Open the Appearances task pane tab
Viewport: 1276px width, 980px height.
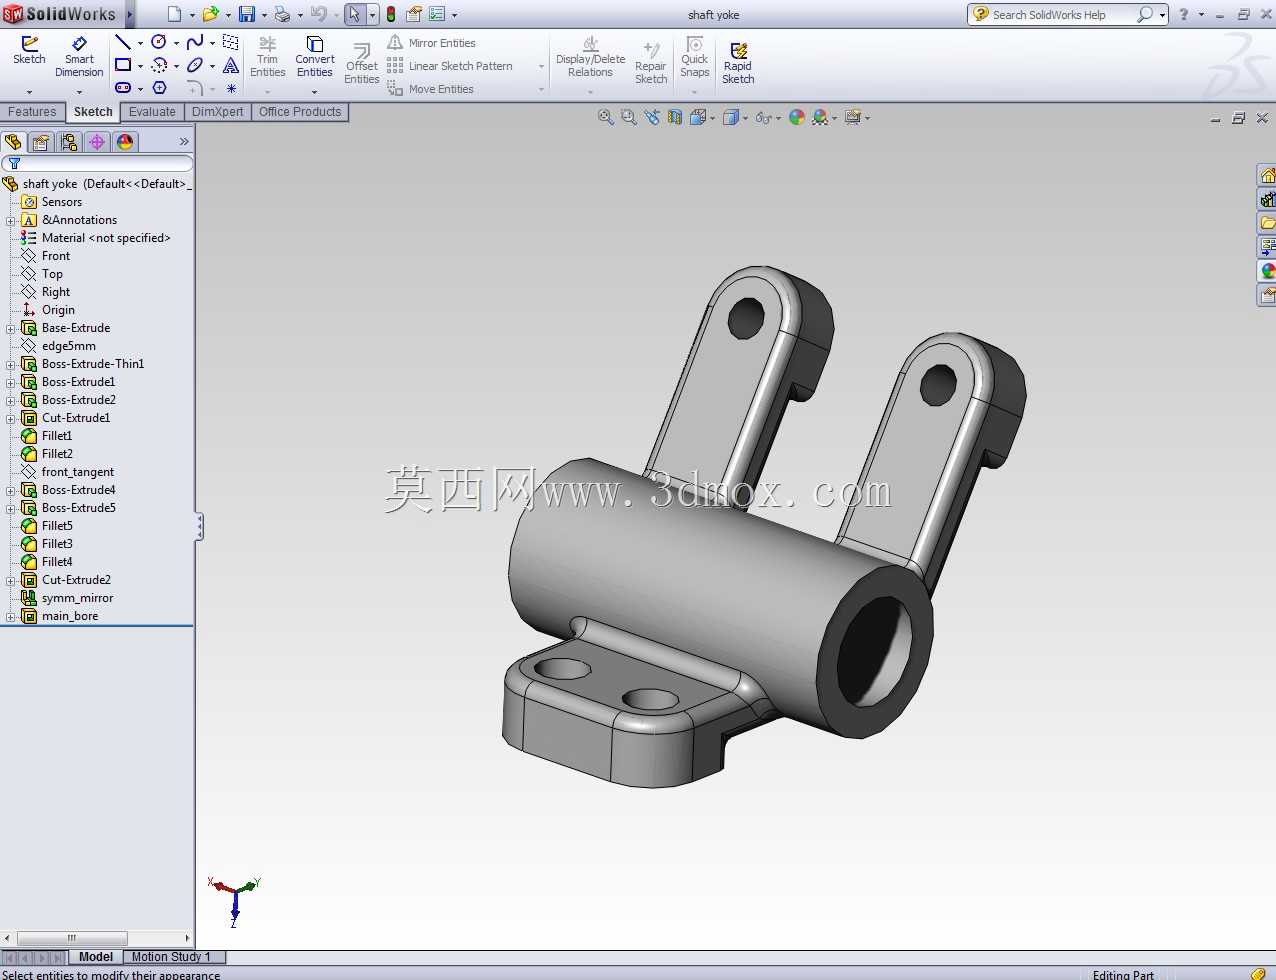tap(1267, 271)
